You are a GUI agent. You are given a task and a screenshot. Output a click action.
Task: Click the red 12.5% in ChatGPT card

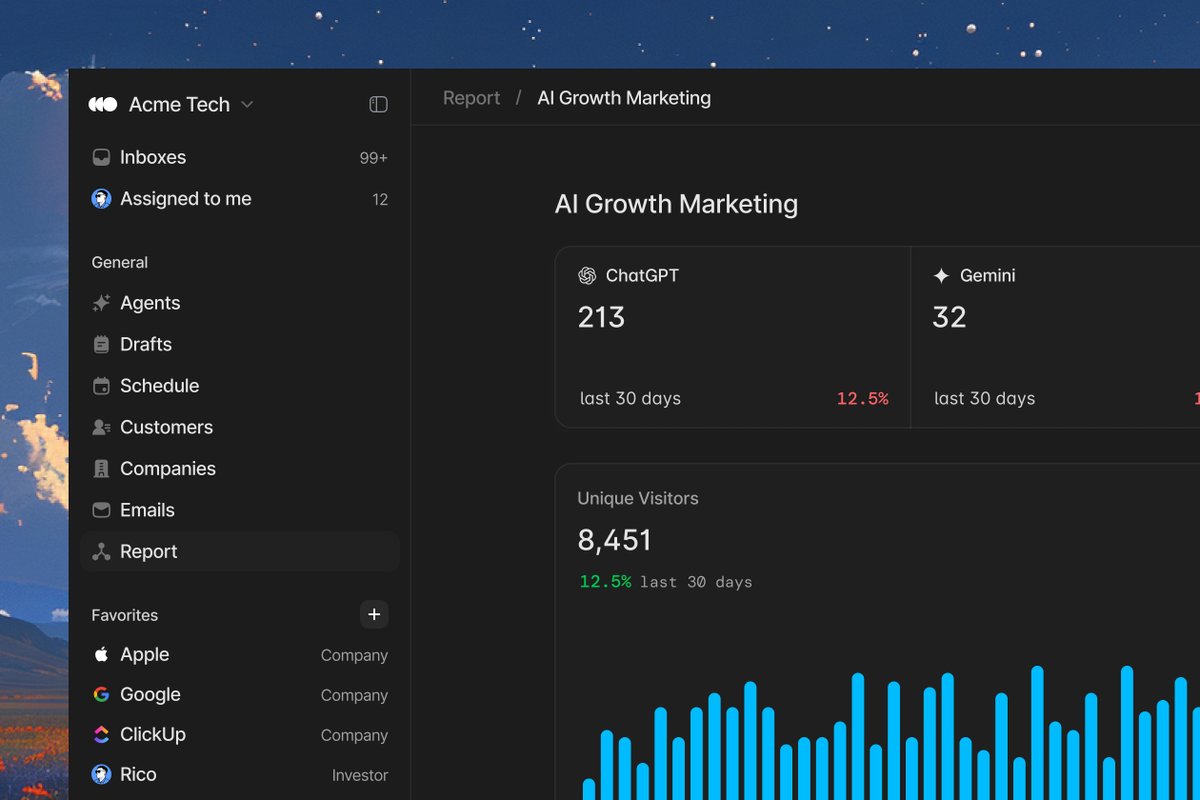[x=862, y=398]
